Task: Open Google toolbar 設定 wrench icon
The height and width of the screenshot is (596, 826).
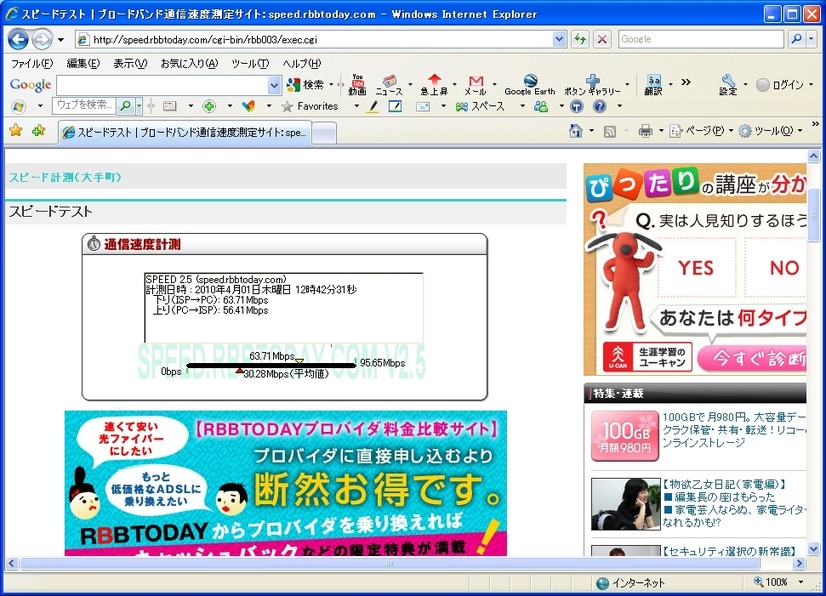Action: point(728,84)
